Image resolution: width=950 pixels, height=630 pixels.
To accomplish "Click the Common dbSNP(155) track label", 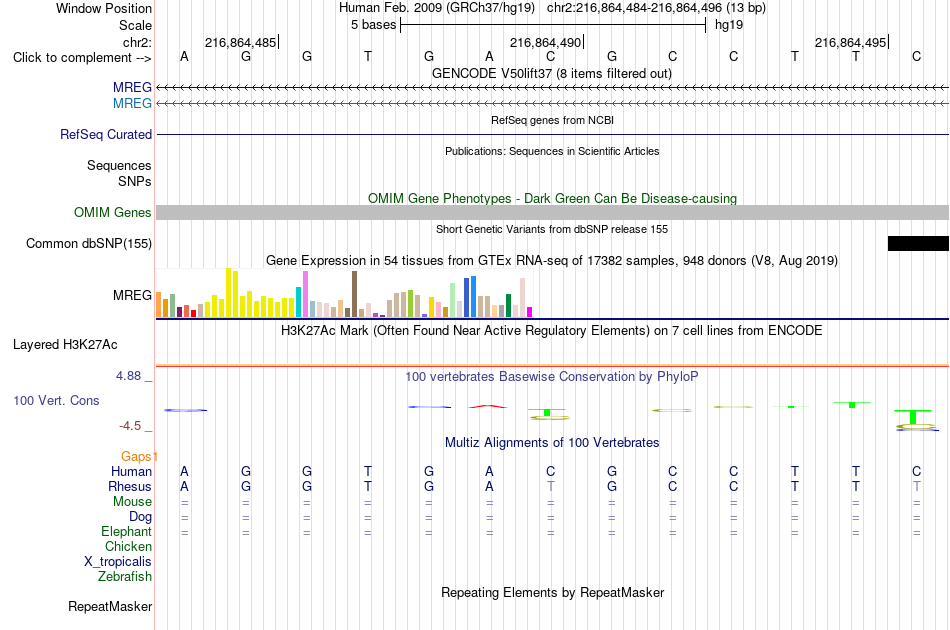I will [x=89, y=244].
